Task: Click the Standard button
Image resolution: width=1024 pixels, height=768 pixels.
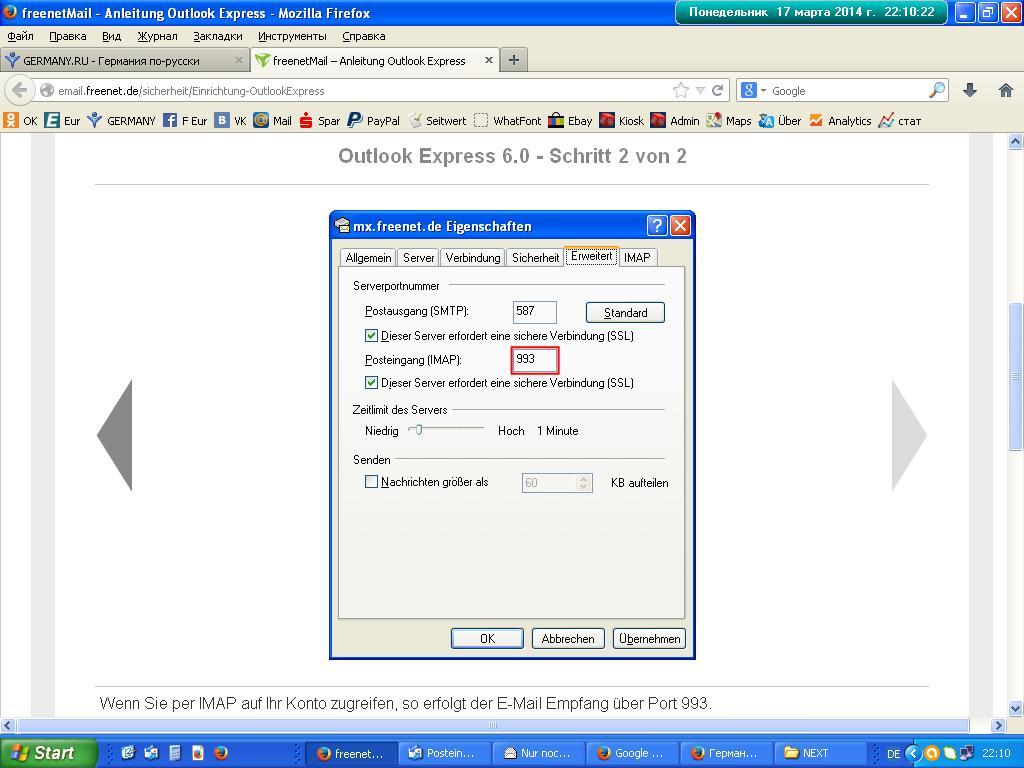Action: pyautogui.click(x=625, y=313)
